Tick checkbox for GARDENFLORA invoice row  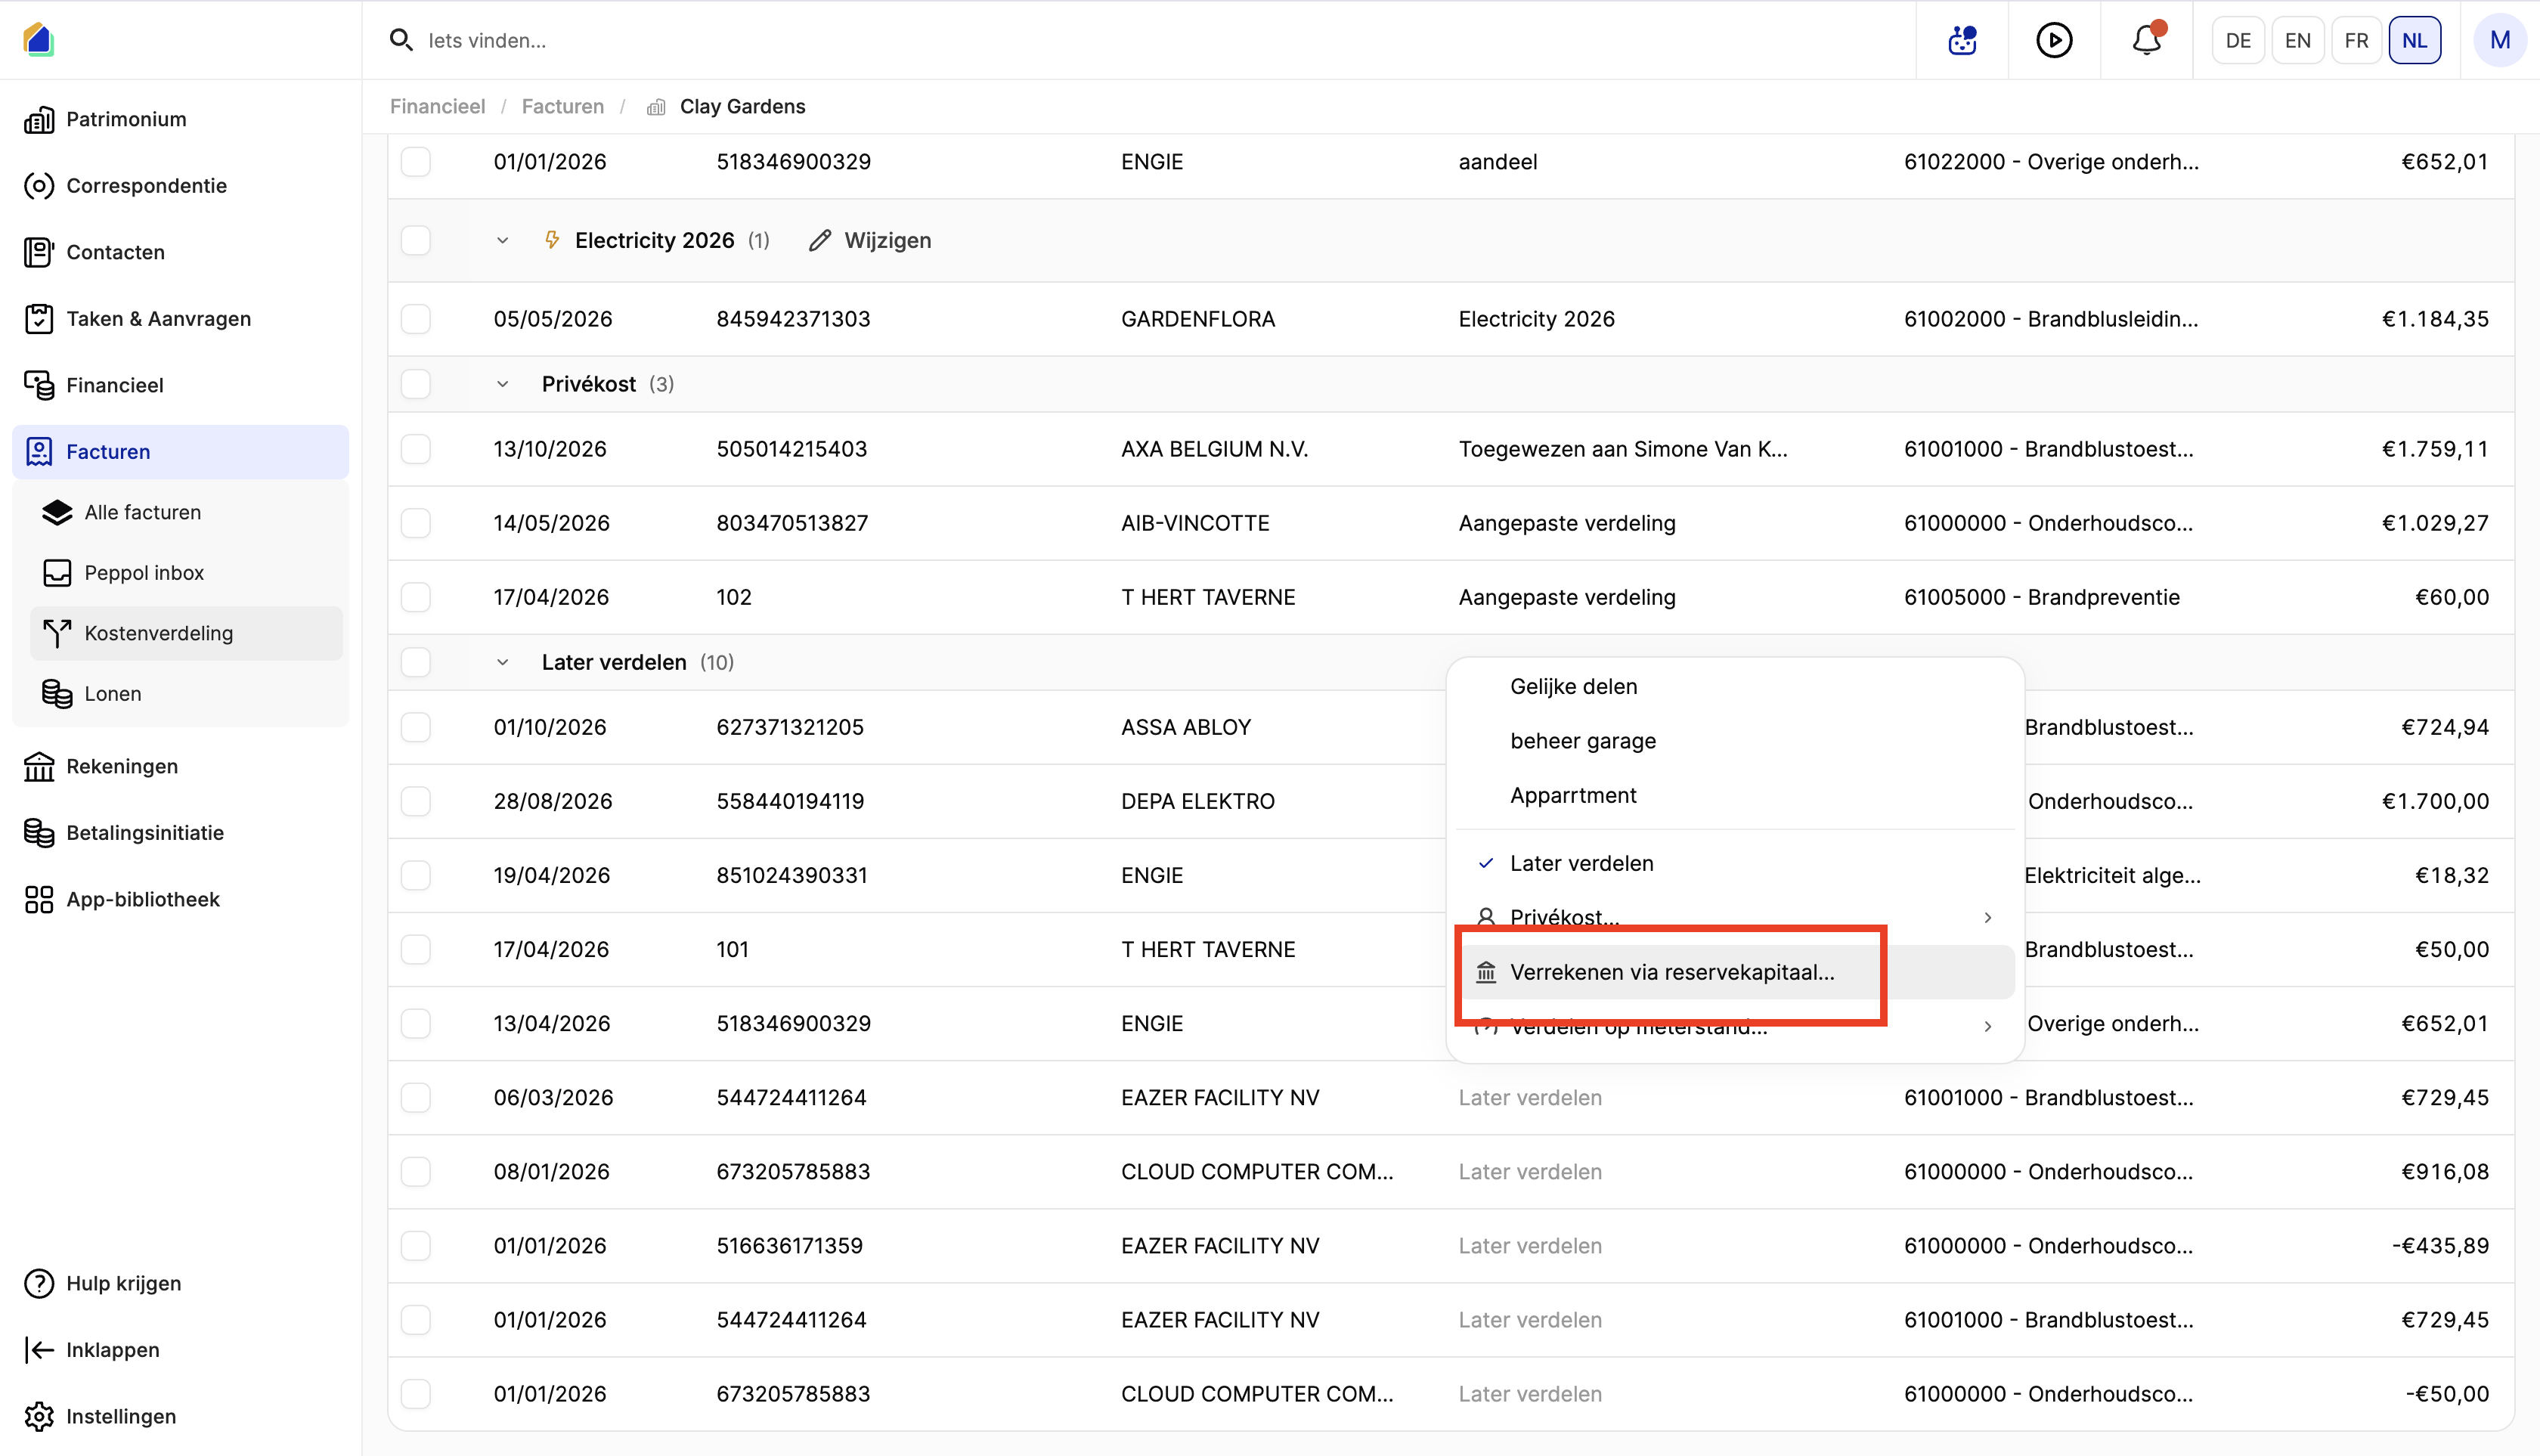[x=416, y=319]
